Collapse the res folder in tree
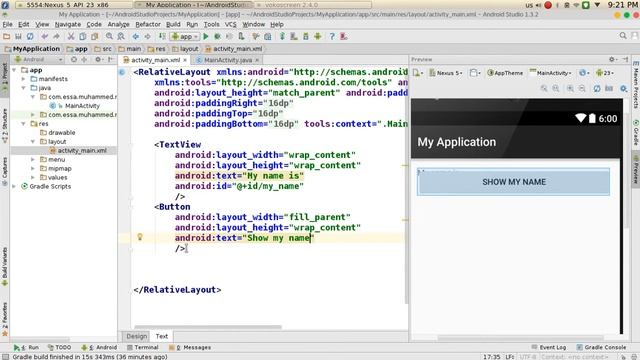This screenshot has height=360, width=640. click(23, 123)
